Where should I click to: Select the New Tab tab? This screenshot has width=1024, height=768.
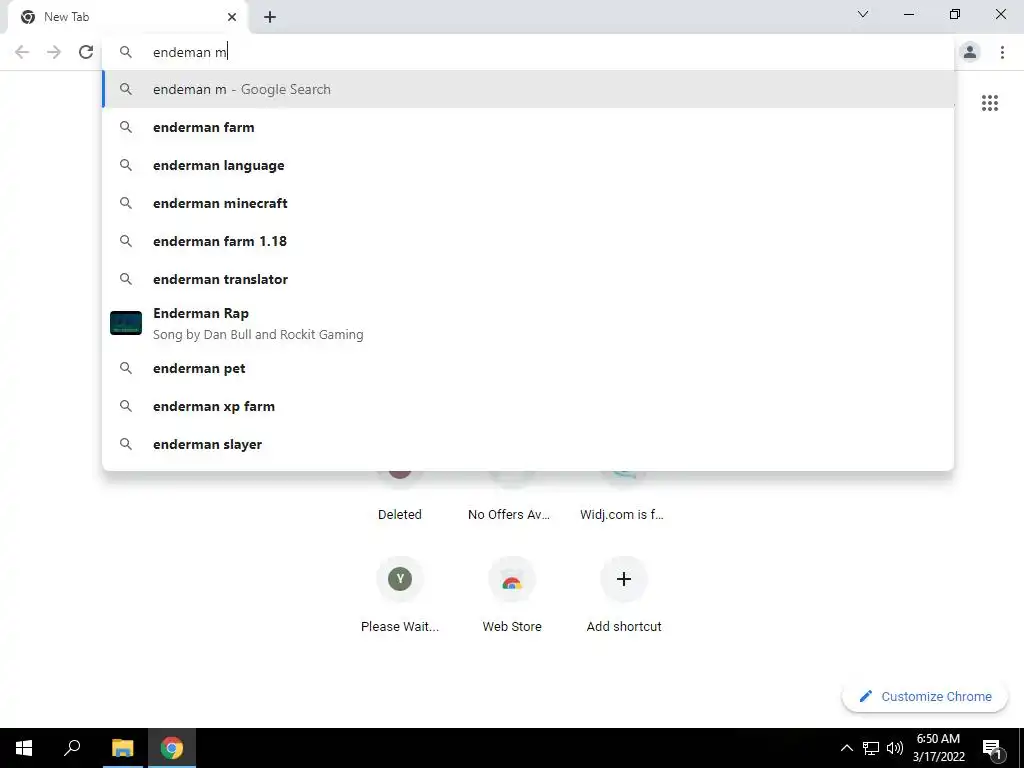click(x=128, y=17)
